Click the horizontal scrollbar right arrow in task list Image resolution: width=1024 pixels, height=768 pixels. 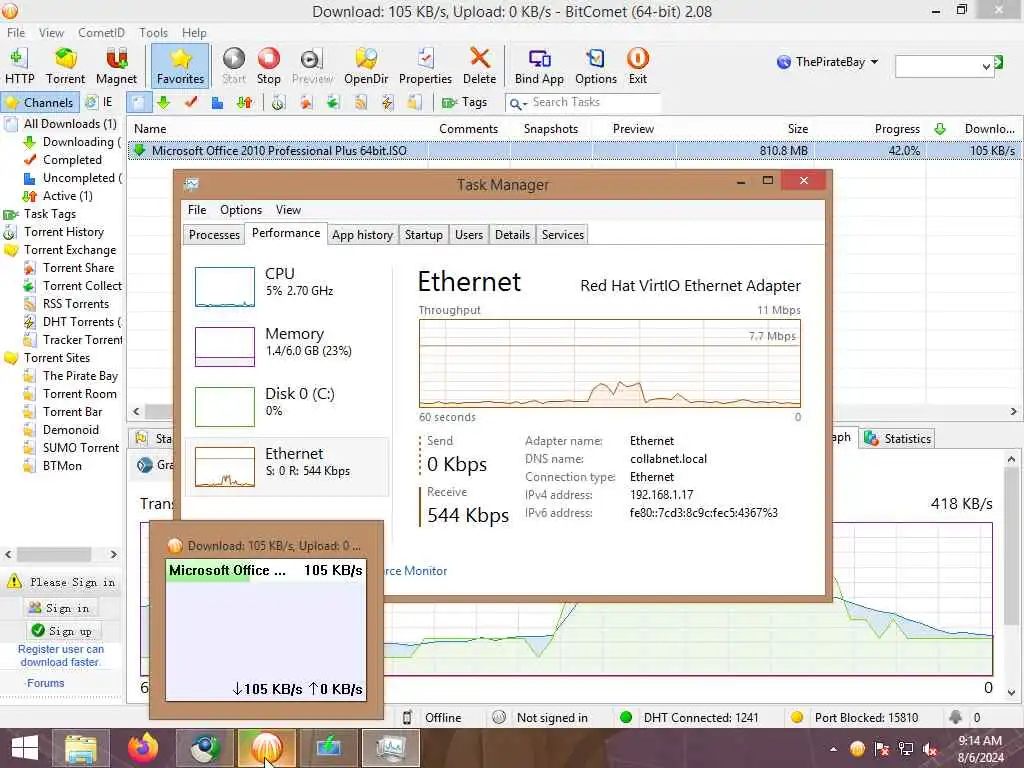pyautogui.click(x=1014, y=411)
